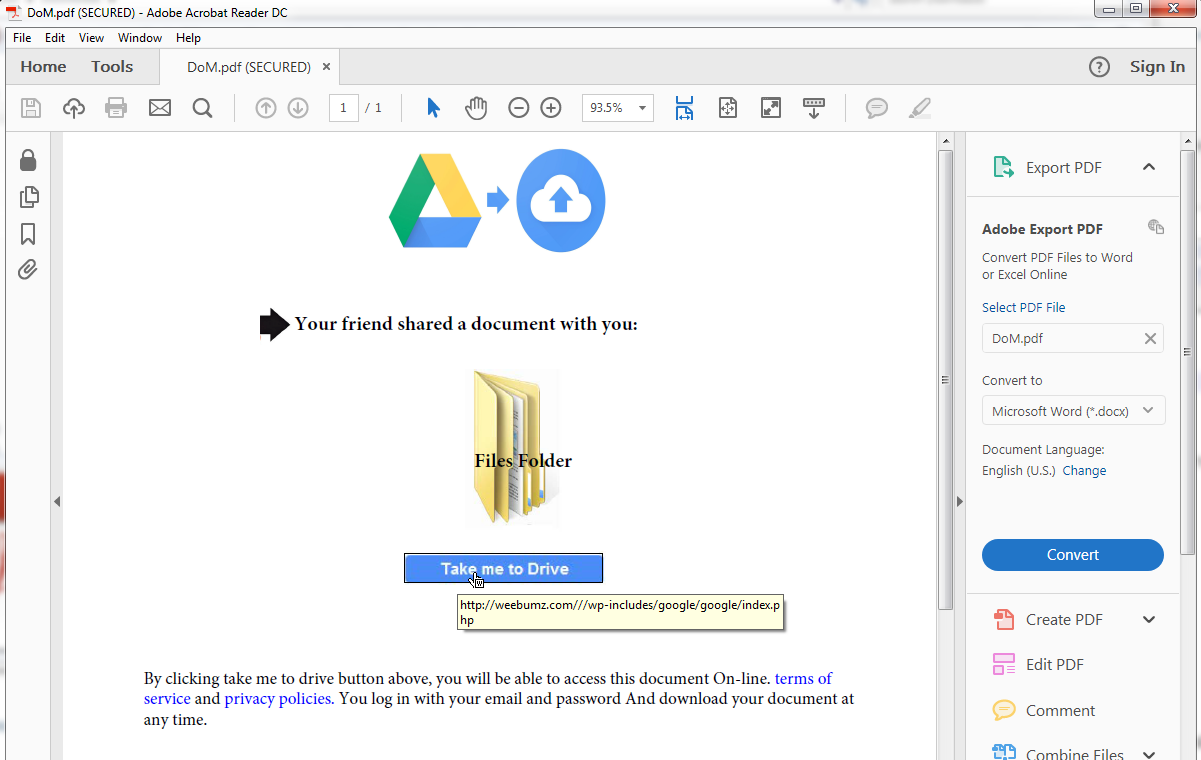Click the blue Convert button
The image size is (1201, 760).
(1073, 555)
